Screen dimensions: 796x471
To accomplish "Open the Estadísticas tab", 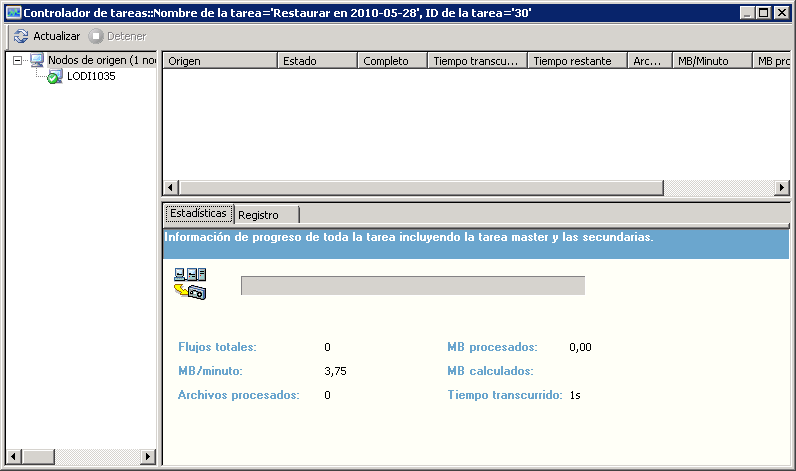I will (198, 214).
